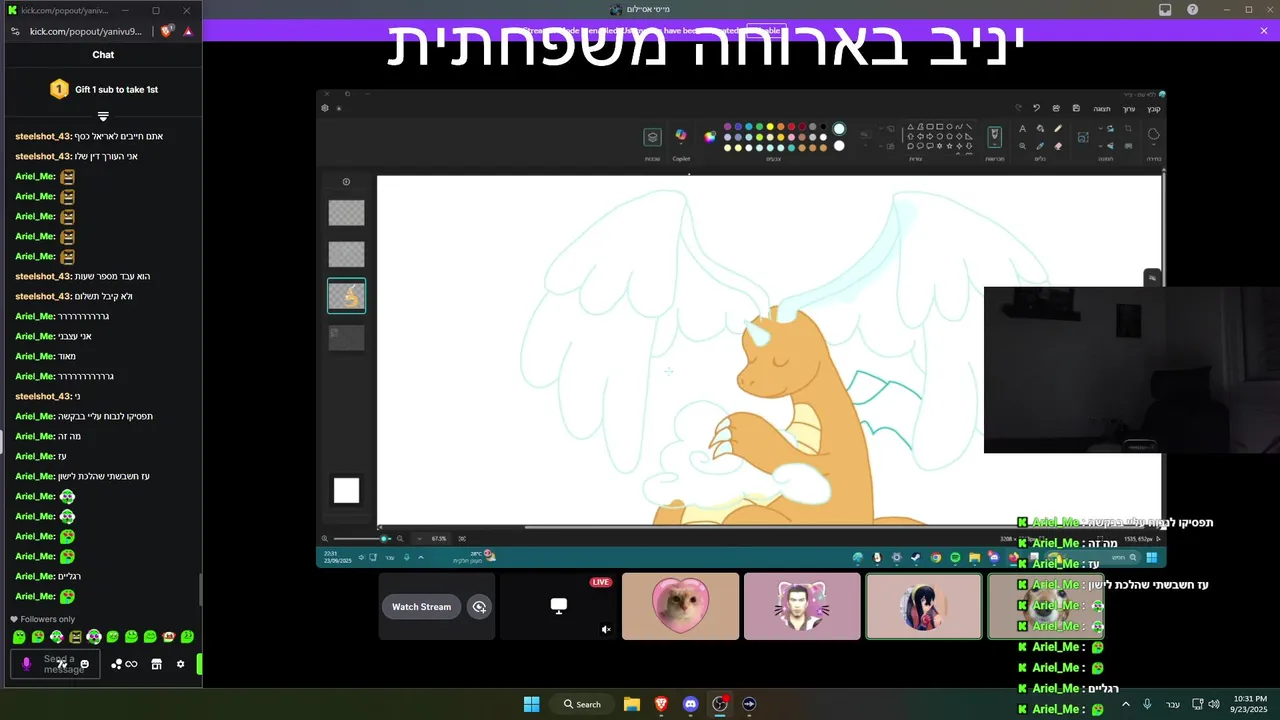This screenshot has width=1280, height=720.
Task: Click the infinity icon below chat
Action: tap(131, 664)
